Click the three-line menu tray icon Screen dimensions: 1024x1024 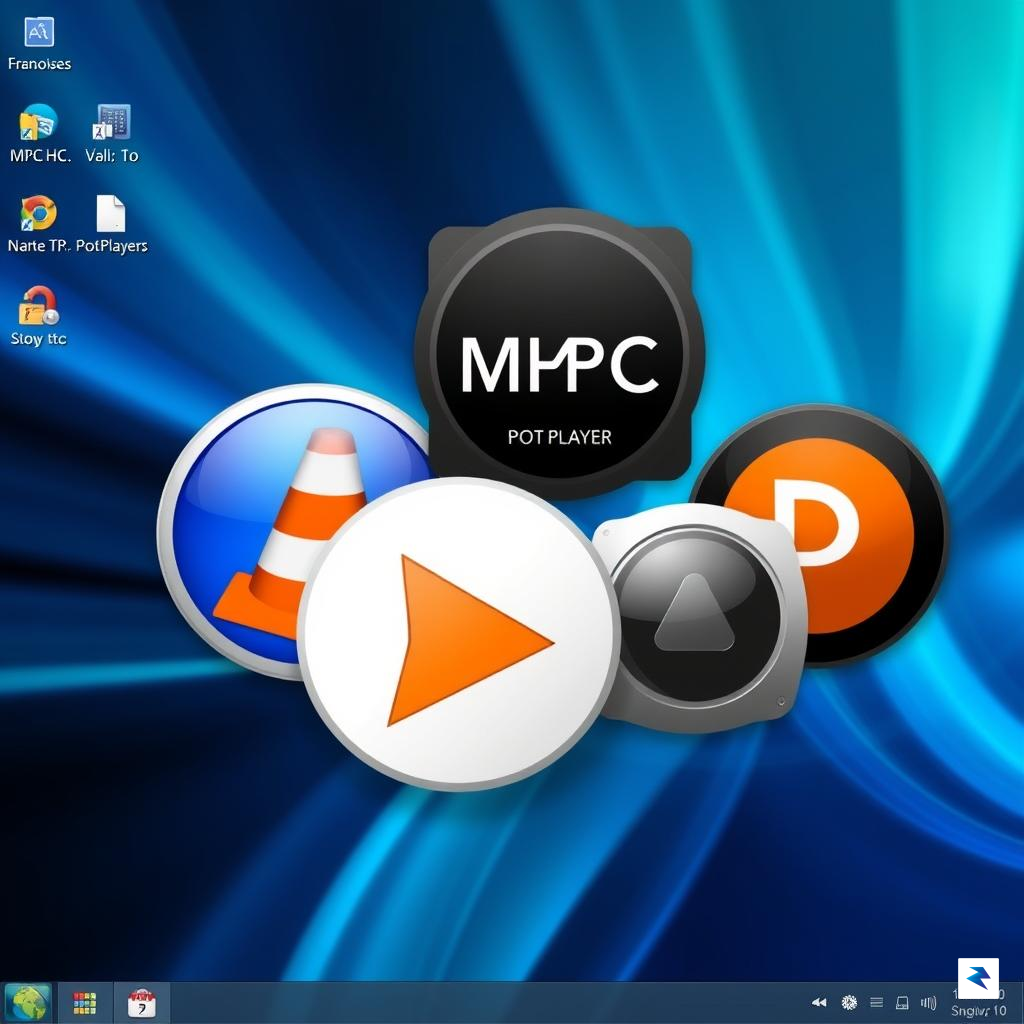click(876, 1002)
